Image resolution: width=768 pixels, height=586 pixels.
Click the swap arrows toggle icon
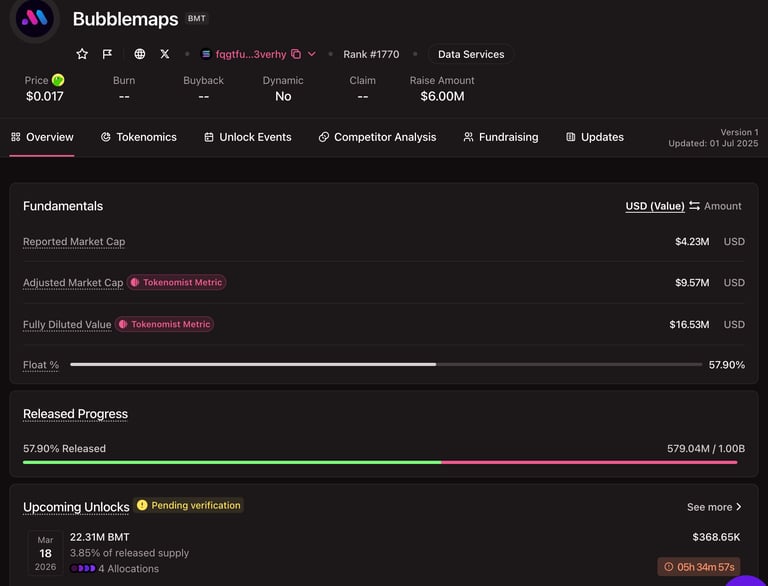[x=694, y=206]
